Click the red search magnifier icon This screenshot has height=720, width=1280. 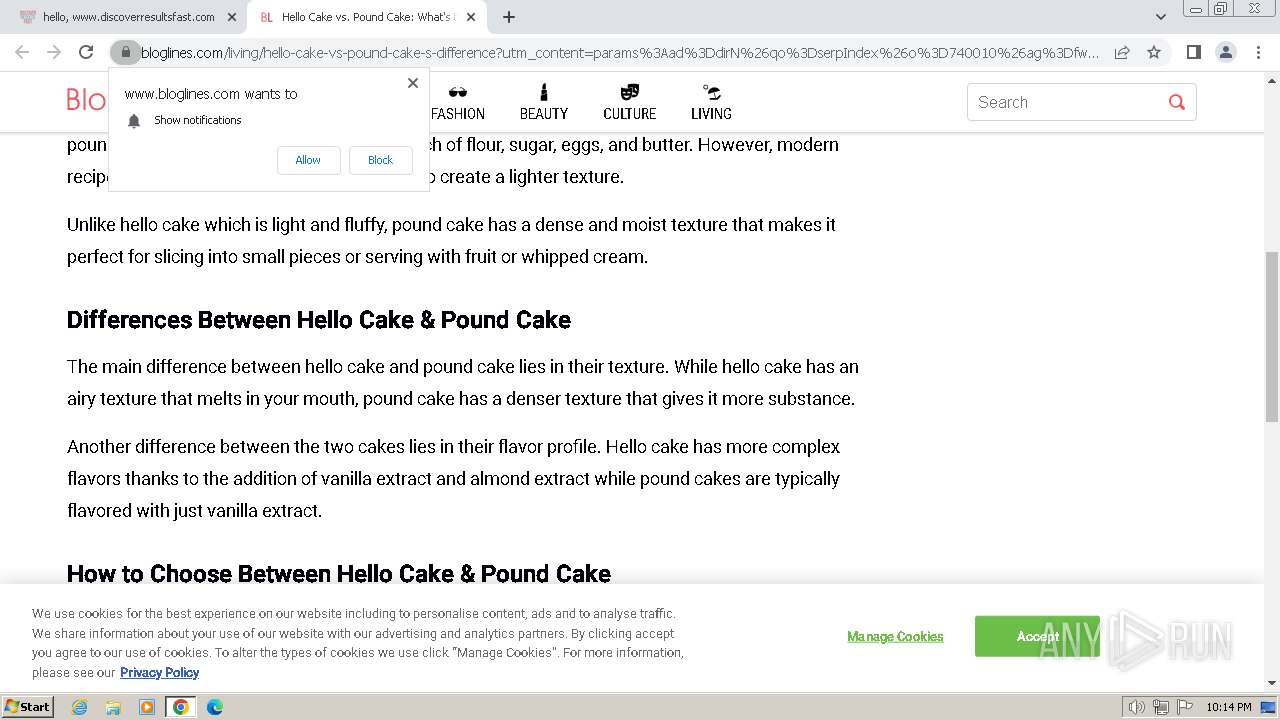(1176, 102)
